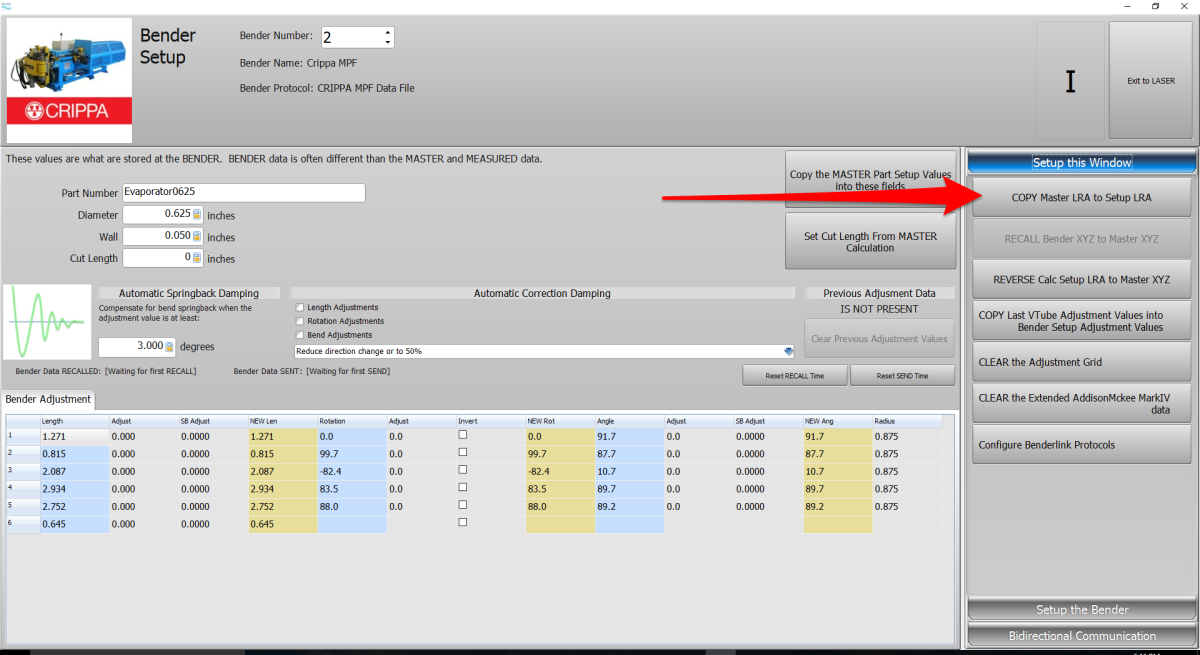Expand the Setup the Bender section

(x=1081, y=609)
